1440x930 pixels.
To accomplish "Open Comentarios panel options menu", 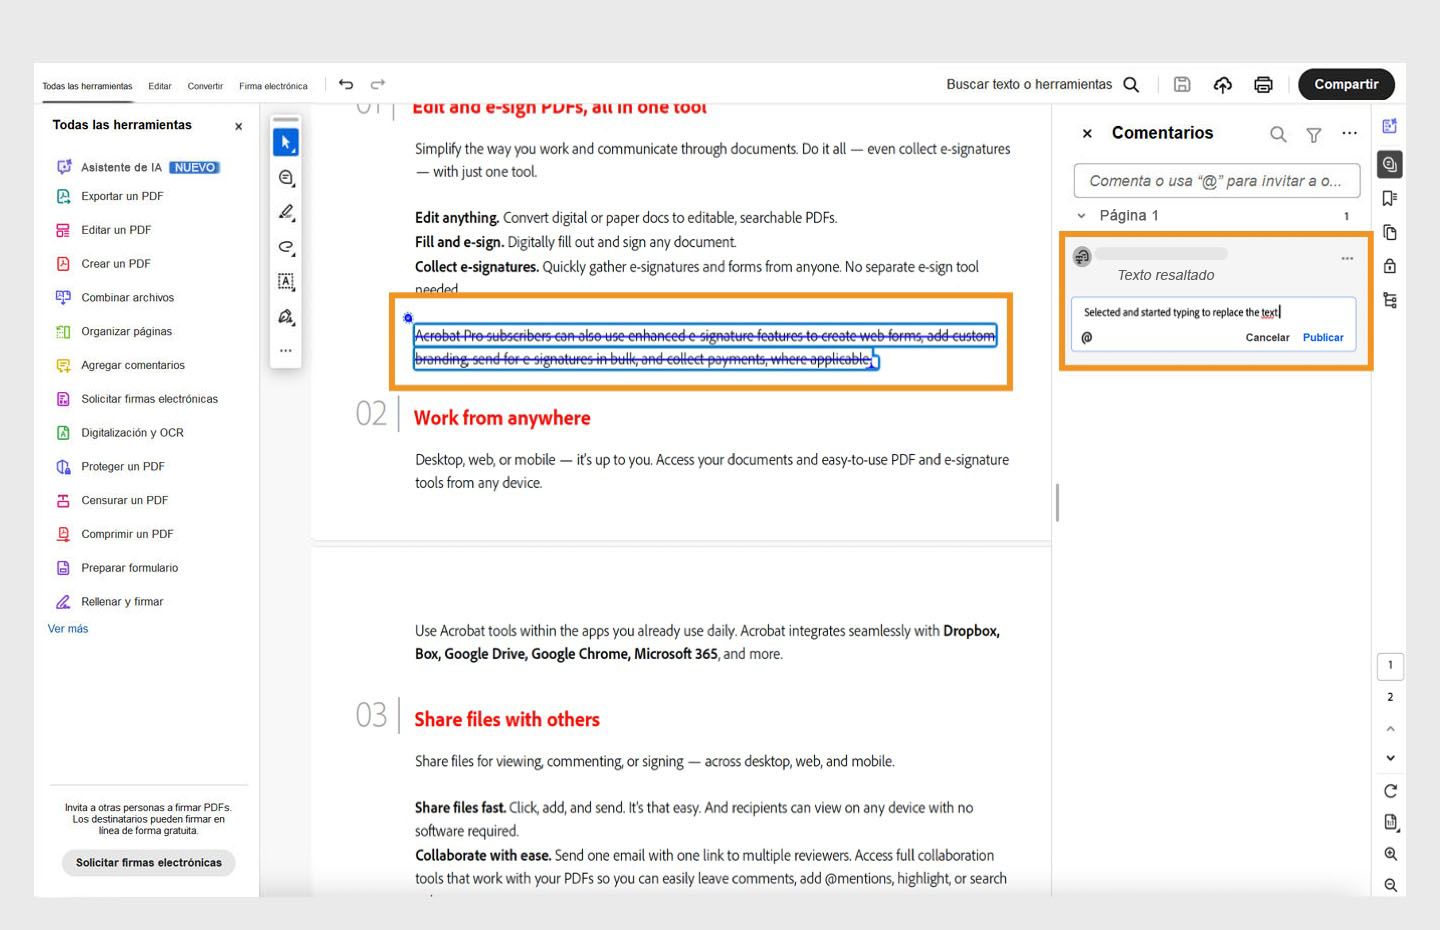I will click(1350, 133).
